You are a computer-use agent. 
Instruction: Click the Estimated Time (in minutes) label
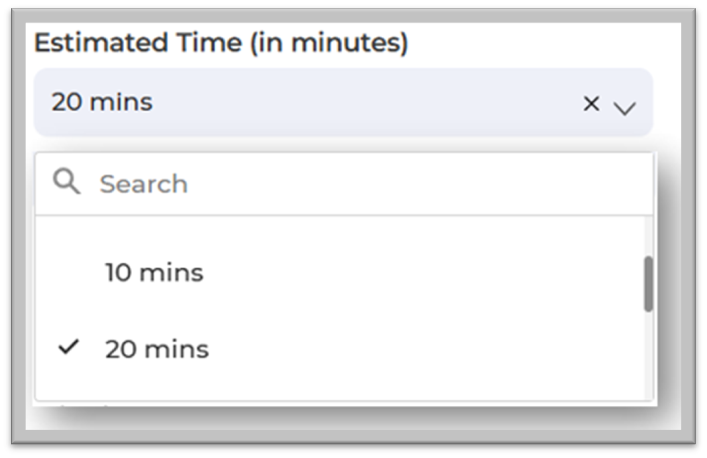tap(221, 43)
